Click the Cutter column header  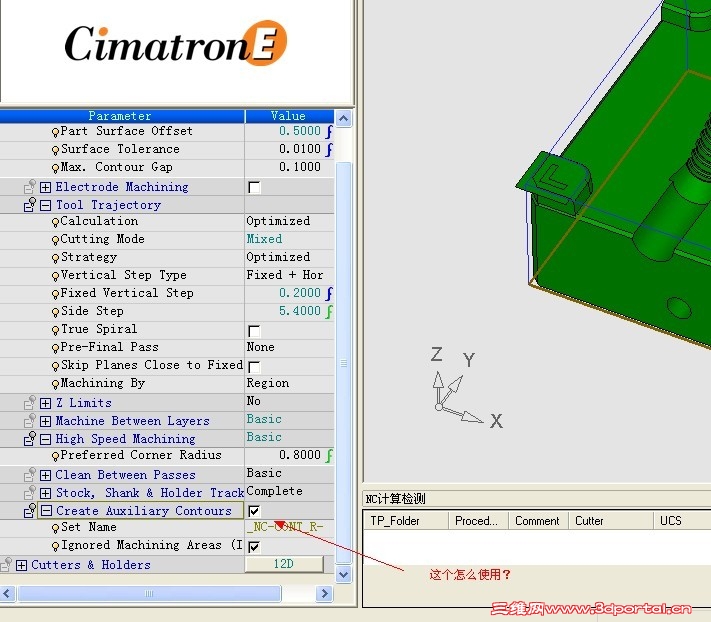[611, 520]
